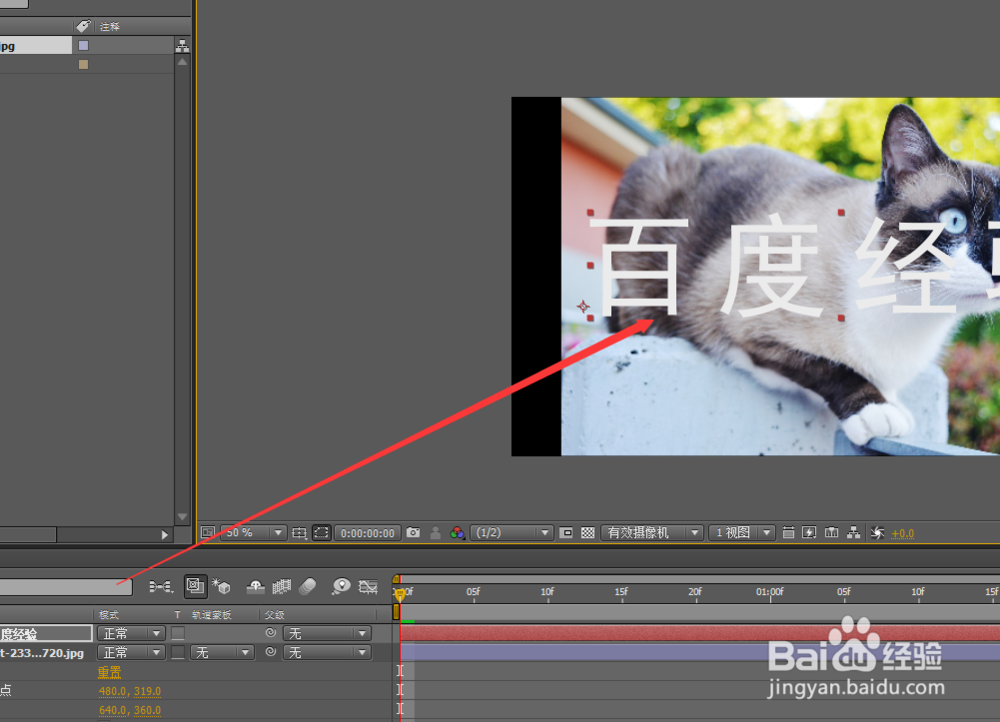Toggle preserve transparency for 度经验 layer
Viewport: 1000px width, 722px height.
(178, 633)
